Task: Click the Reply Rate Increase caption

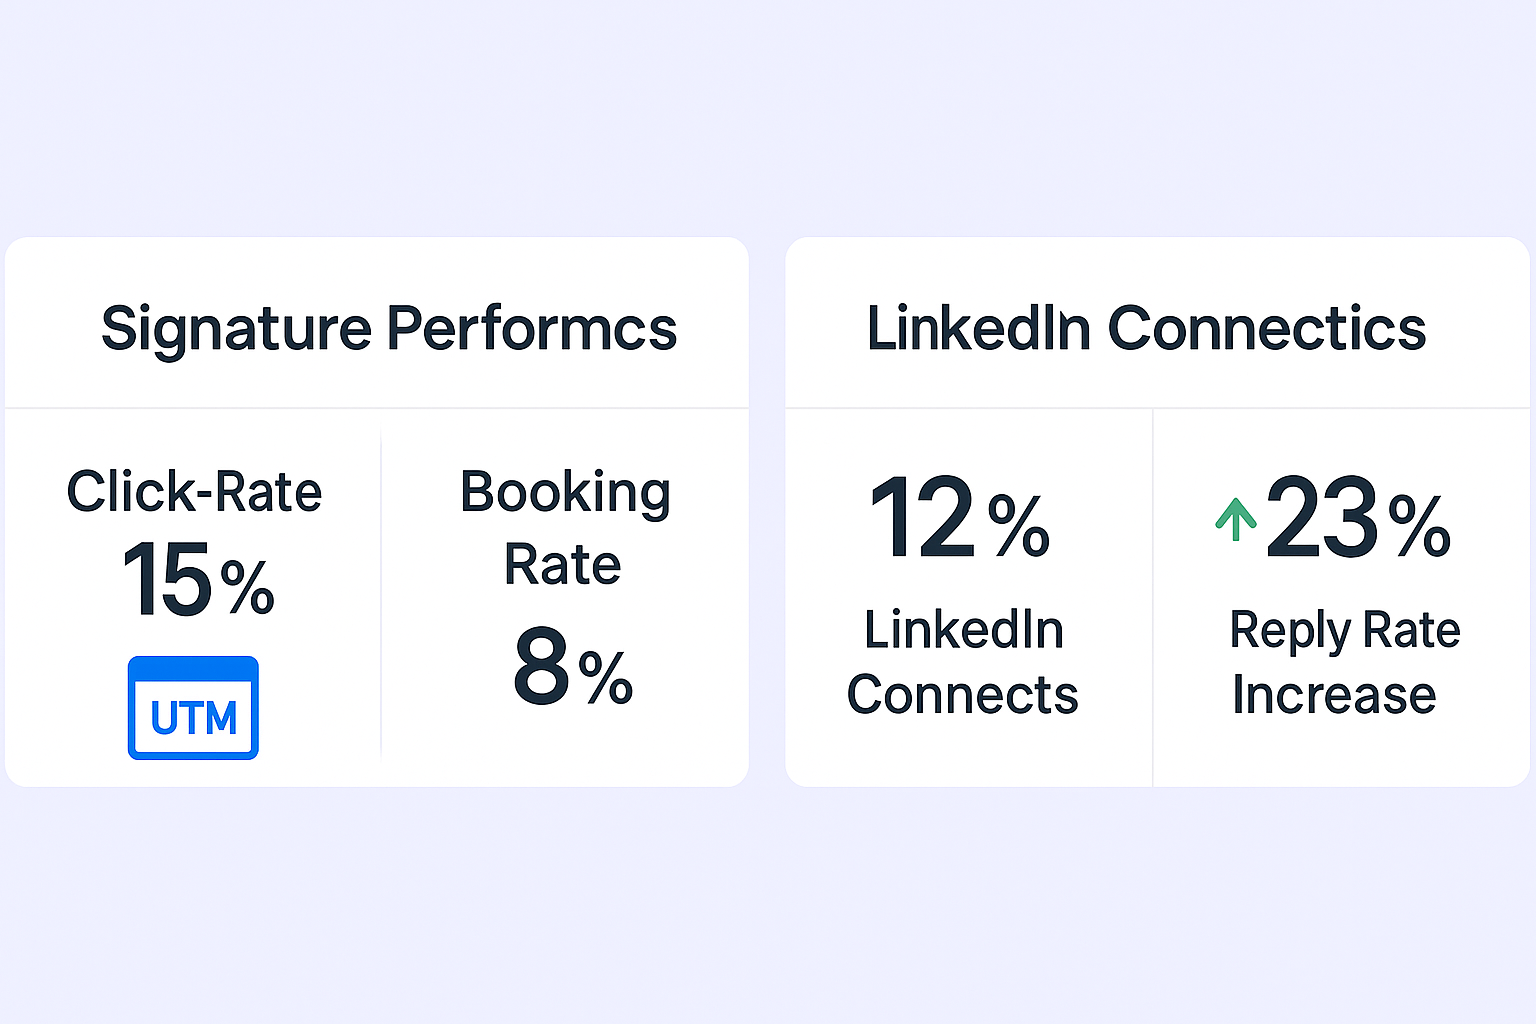Action: pos(1344,662)
